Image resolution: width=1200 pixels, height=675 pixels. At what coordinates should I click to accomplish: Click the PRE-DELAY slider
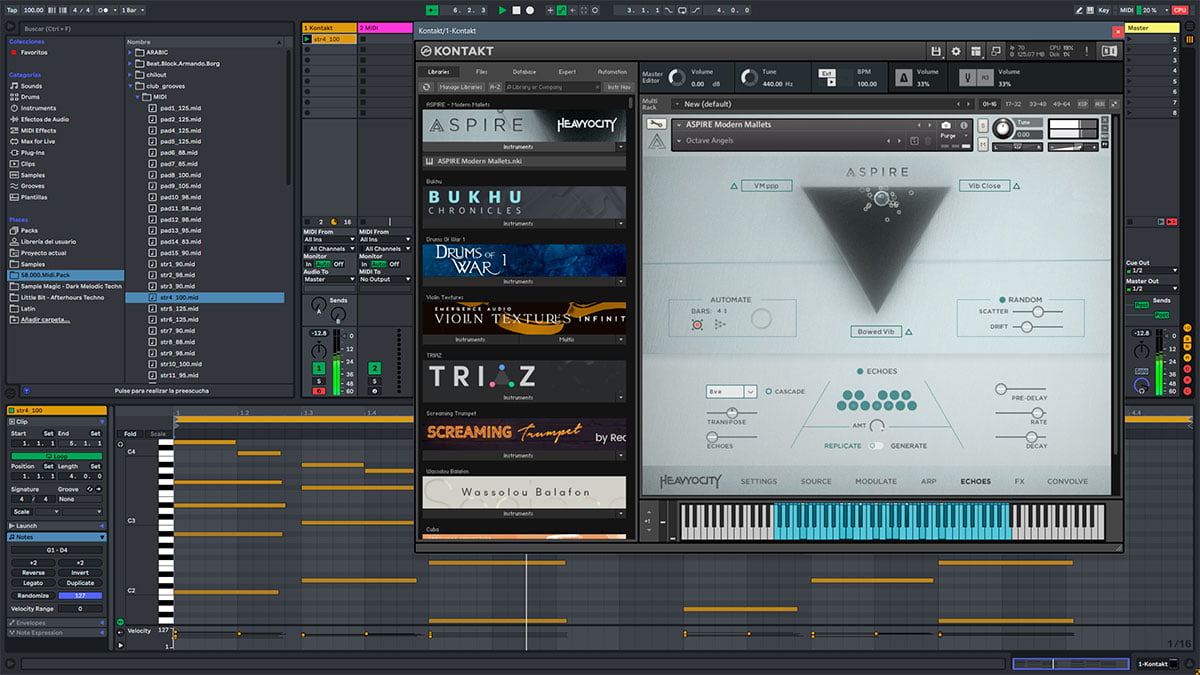pos(1020,388)
